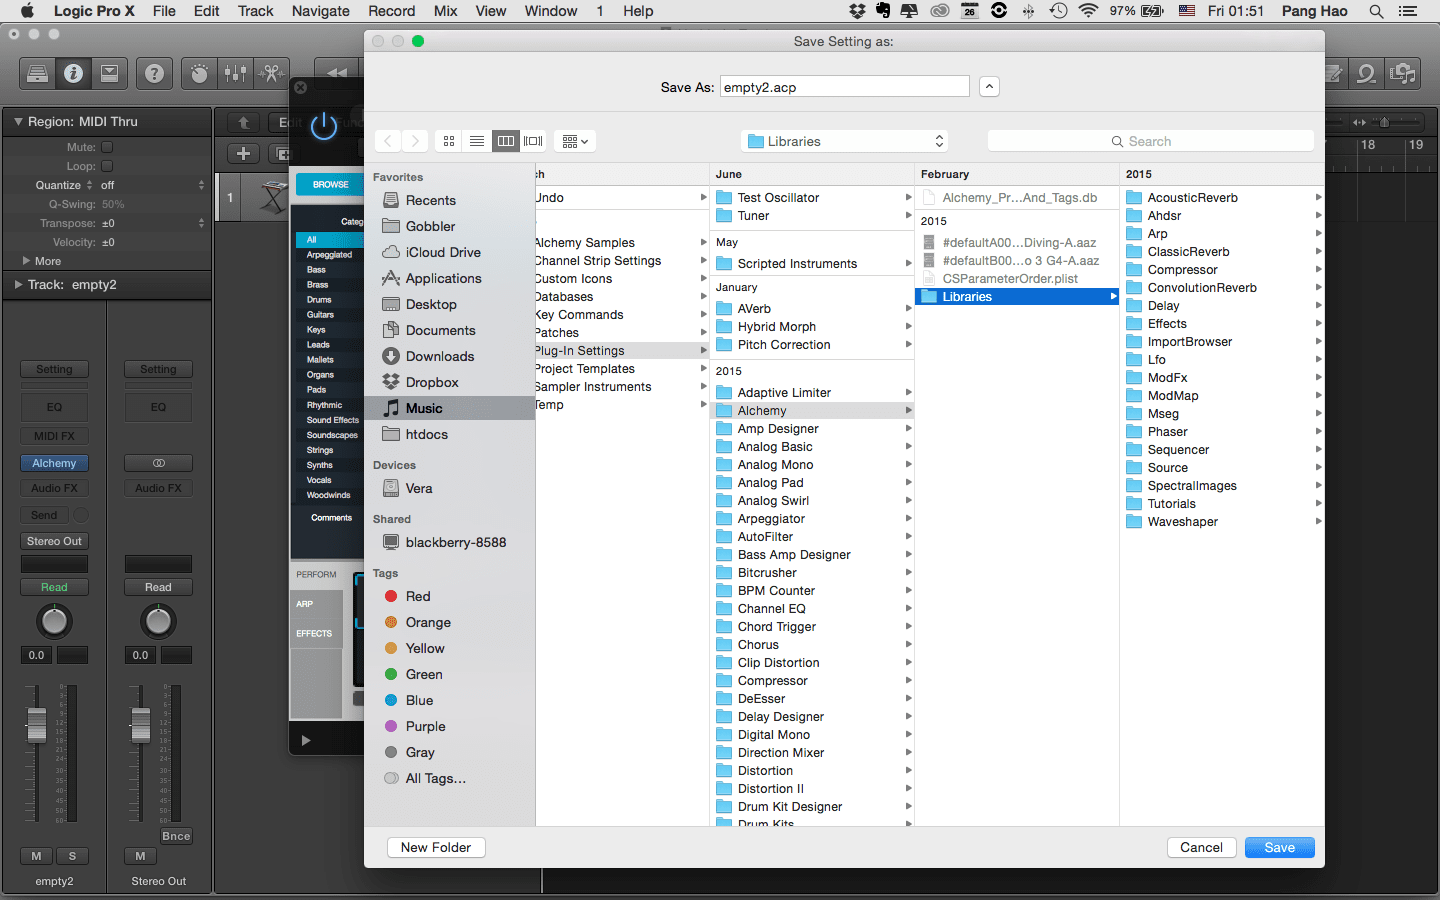Open the Media browser camera-music button
The image size is (1440, 900).
coord(1403,73)
